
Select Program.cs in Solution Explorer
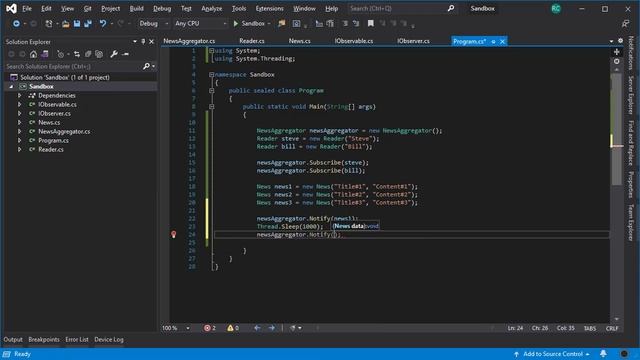tap(53, 140)
